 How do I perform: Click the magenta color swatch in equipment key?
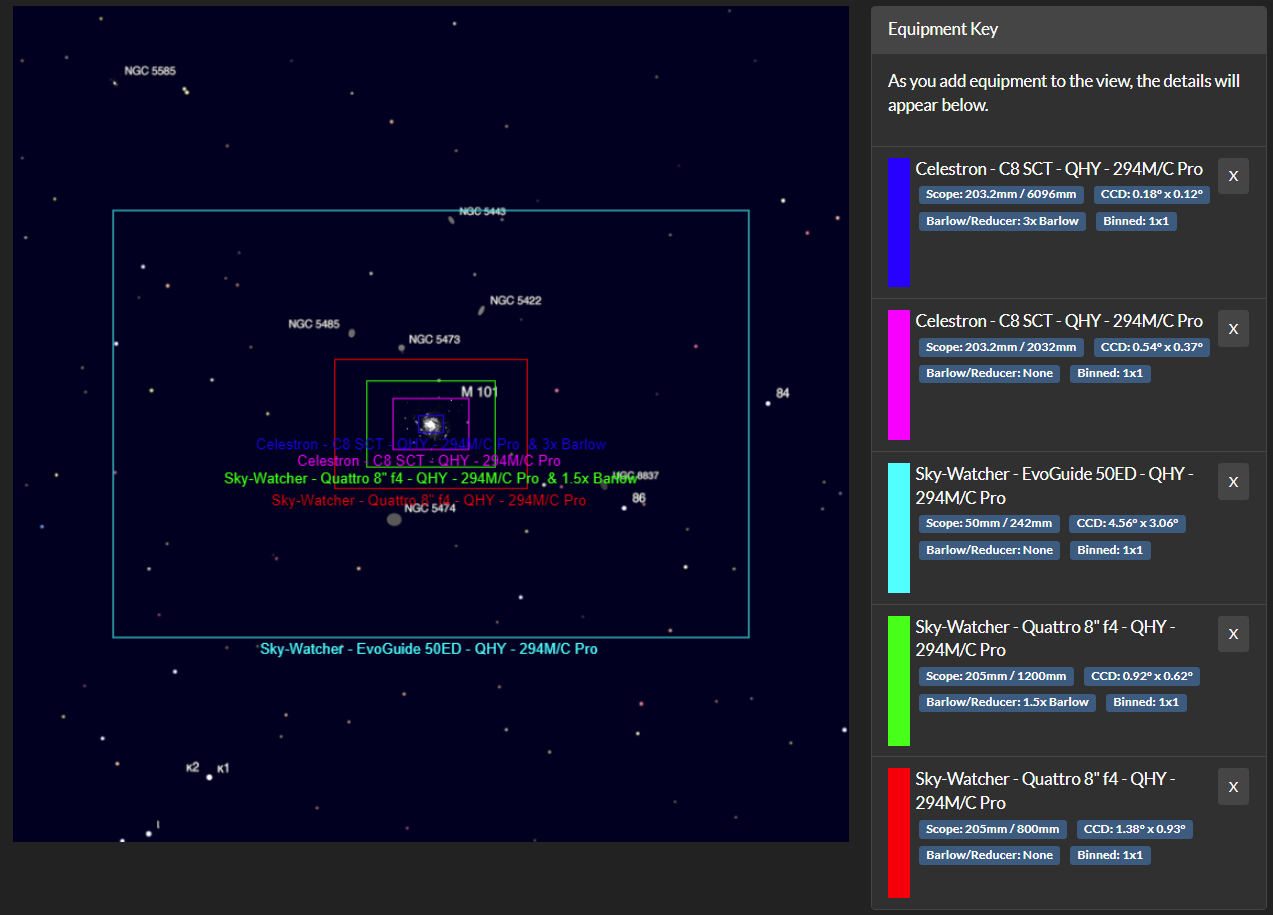tap(898, 374)
